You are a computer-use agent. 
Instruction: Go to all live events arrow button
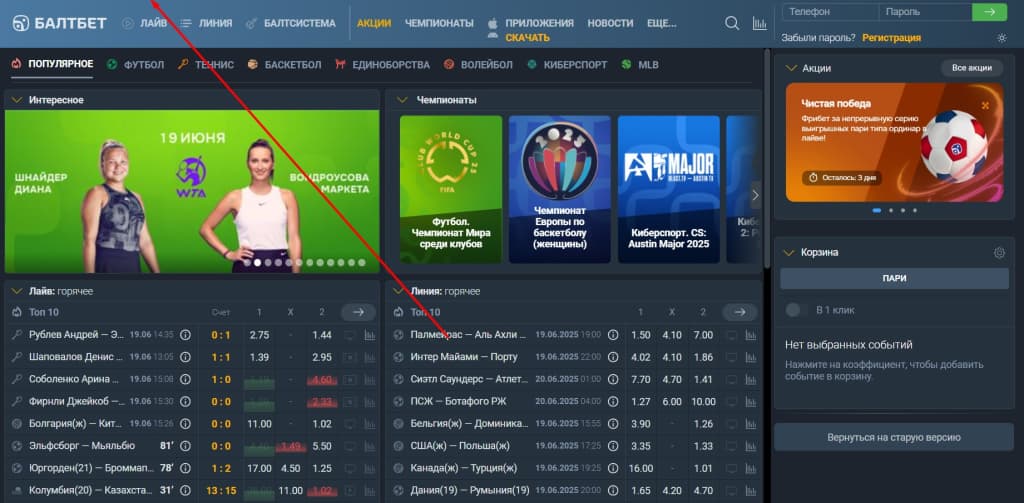pos(359,312)
